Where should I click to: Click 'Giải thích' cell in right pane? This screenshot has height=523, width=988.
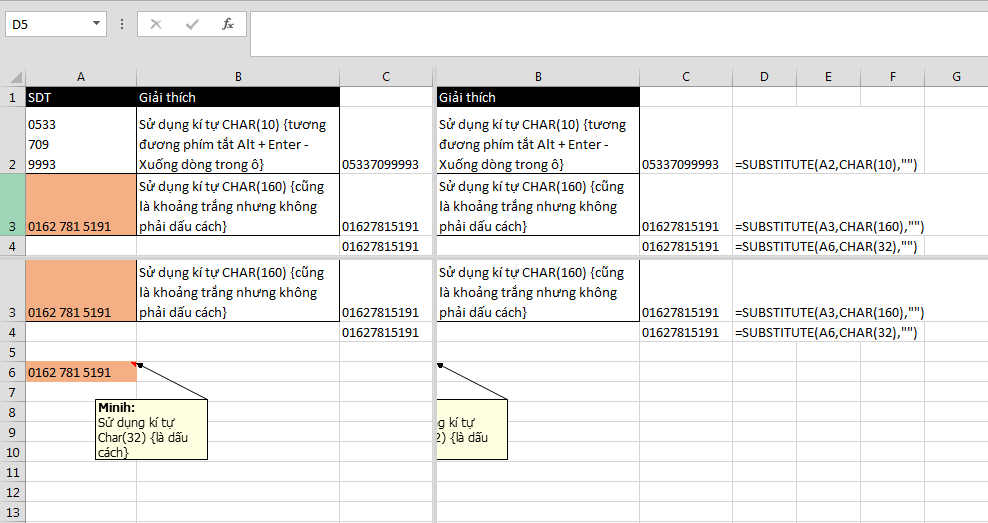click(538, 97)
